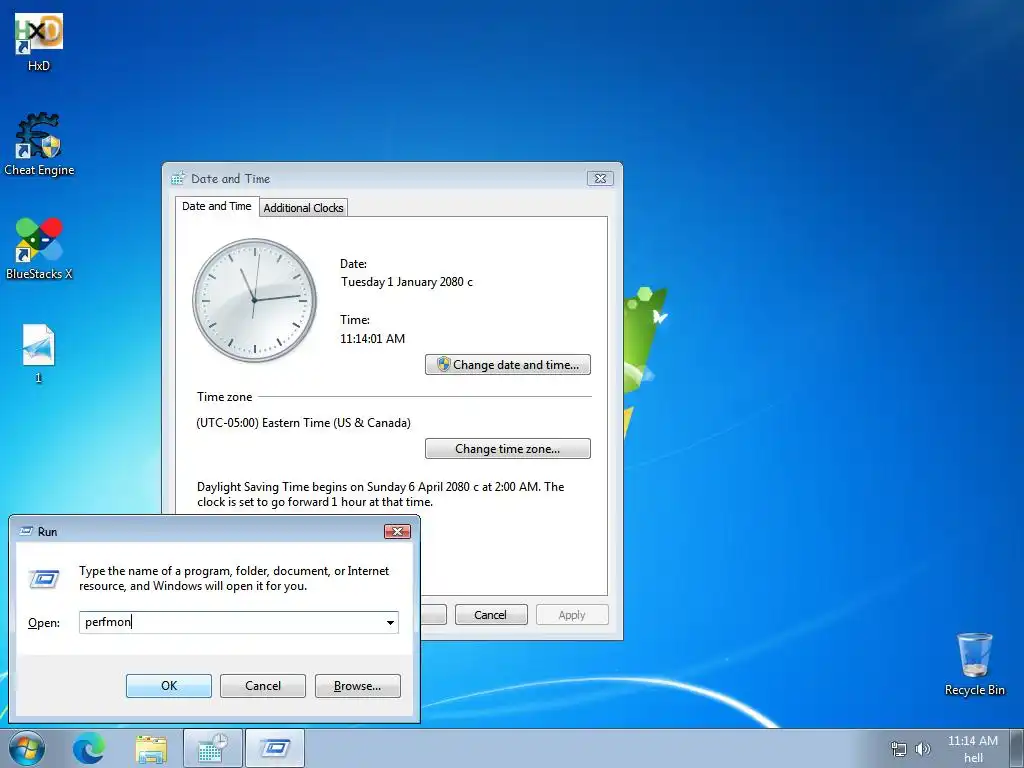Image resolution: width=1024 pixels, height=768 pixels.
Task: Click the Daylight Saving Time notice text
Action: pos(381,494)
